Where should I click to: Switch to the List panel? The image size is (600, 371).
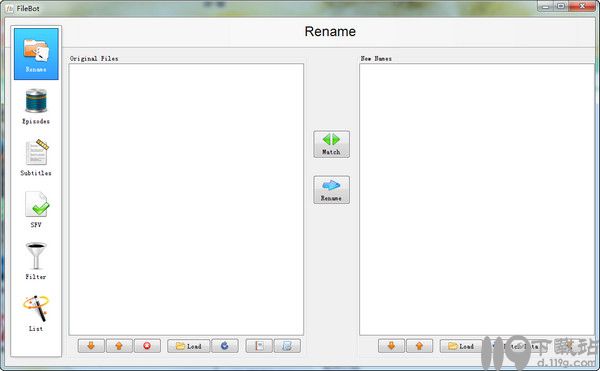pos(36,313)
